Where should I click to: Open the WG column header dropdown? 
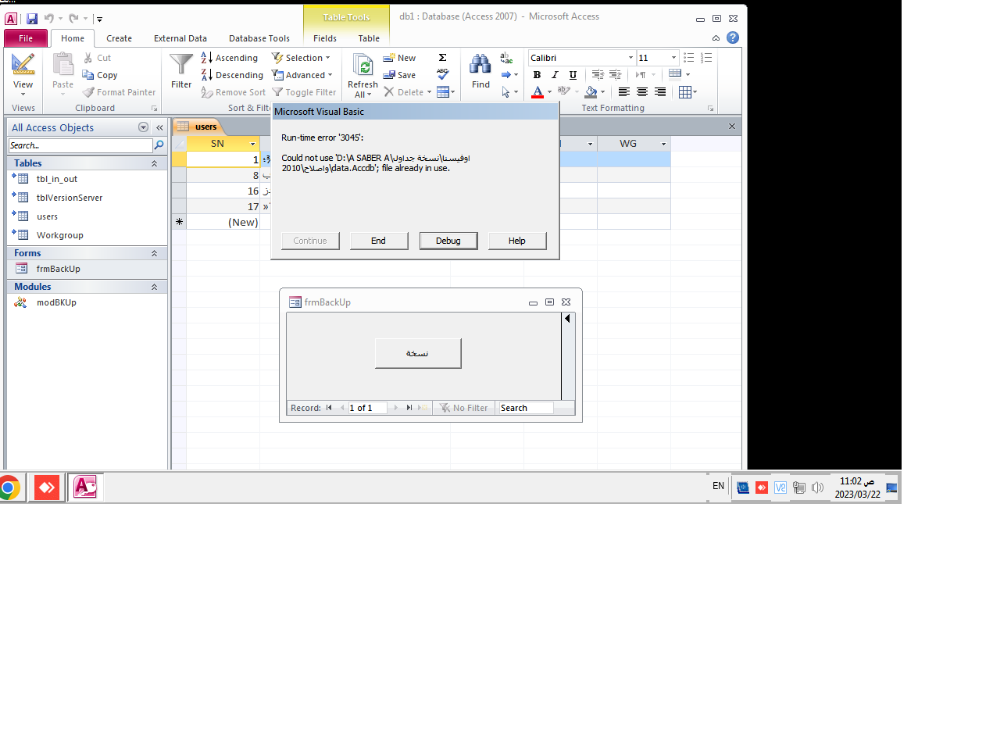pos(663,144)
